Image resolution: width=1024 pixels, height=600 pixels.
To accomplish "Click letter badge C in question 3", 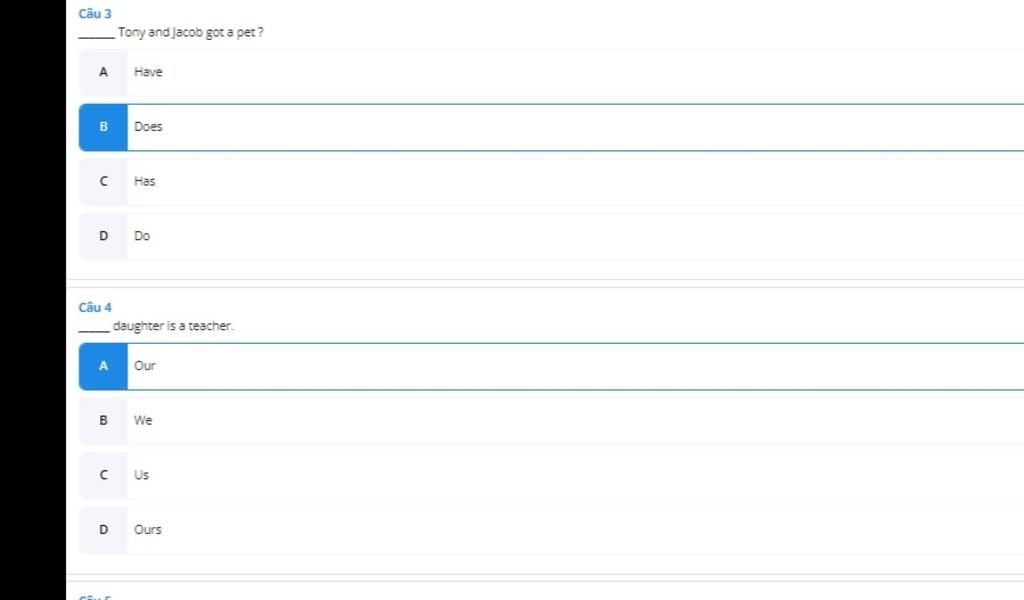I will (103, 181).
